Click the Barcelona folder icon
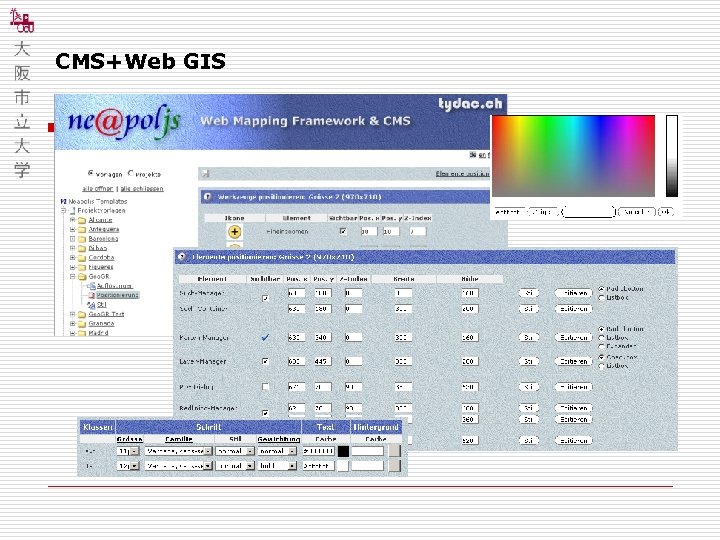This screenshot has height=540, width=720. 82,239
